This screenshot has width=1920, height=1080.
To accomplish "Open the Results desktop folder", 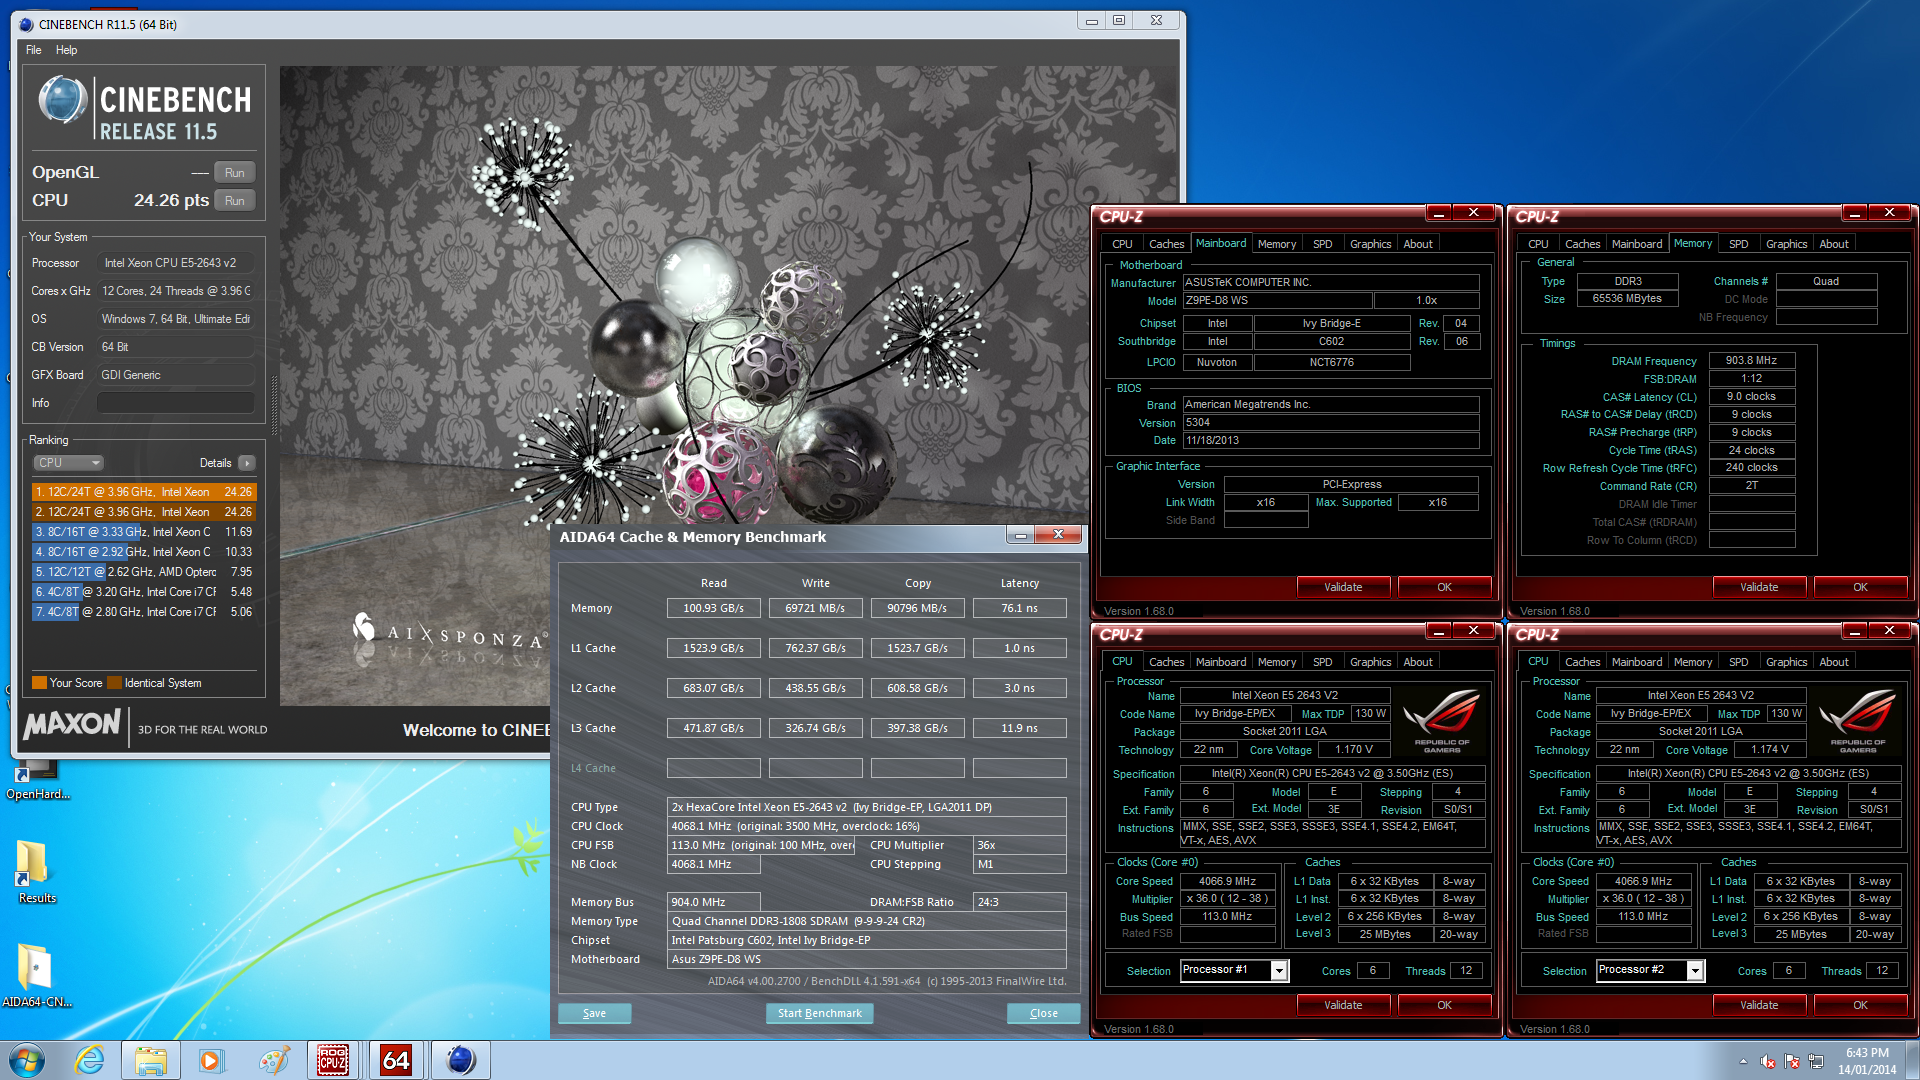I will 37,872.
